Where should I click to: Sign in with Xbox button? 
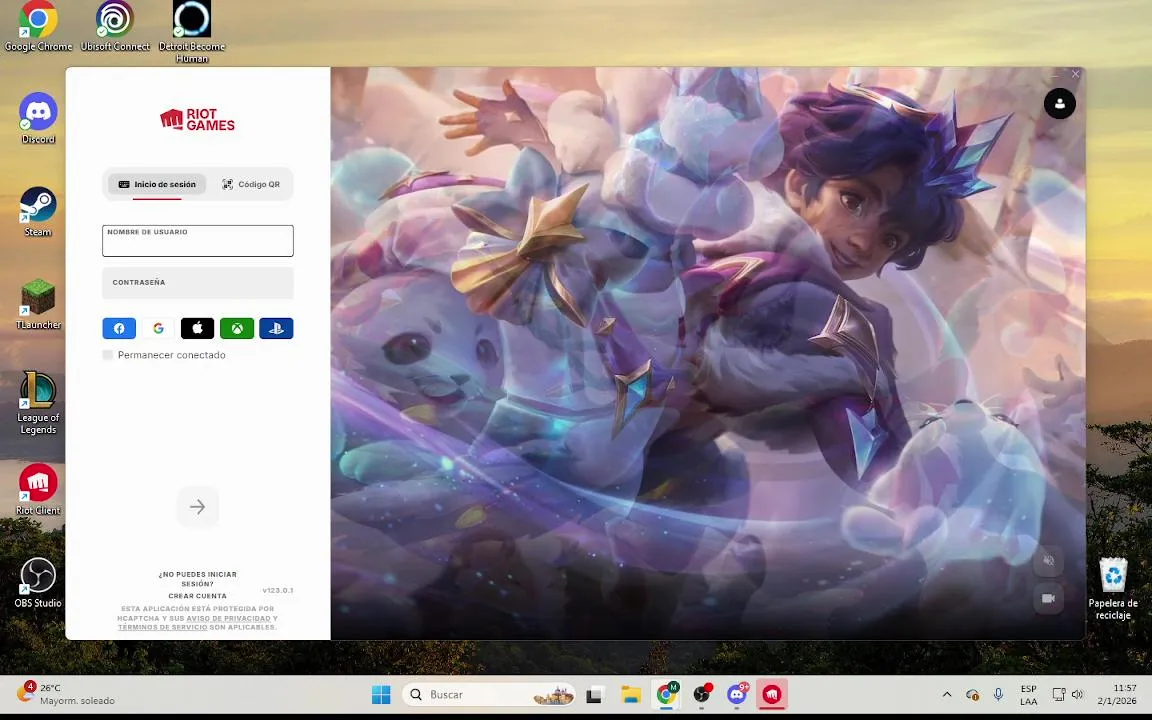pos(237,328)
